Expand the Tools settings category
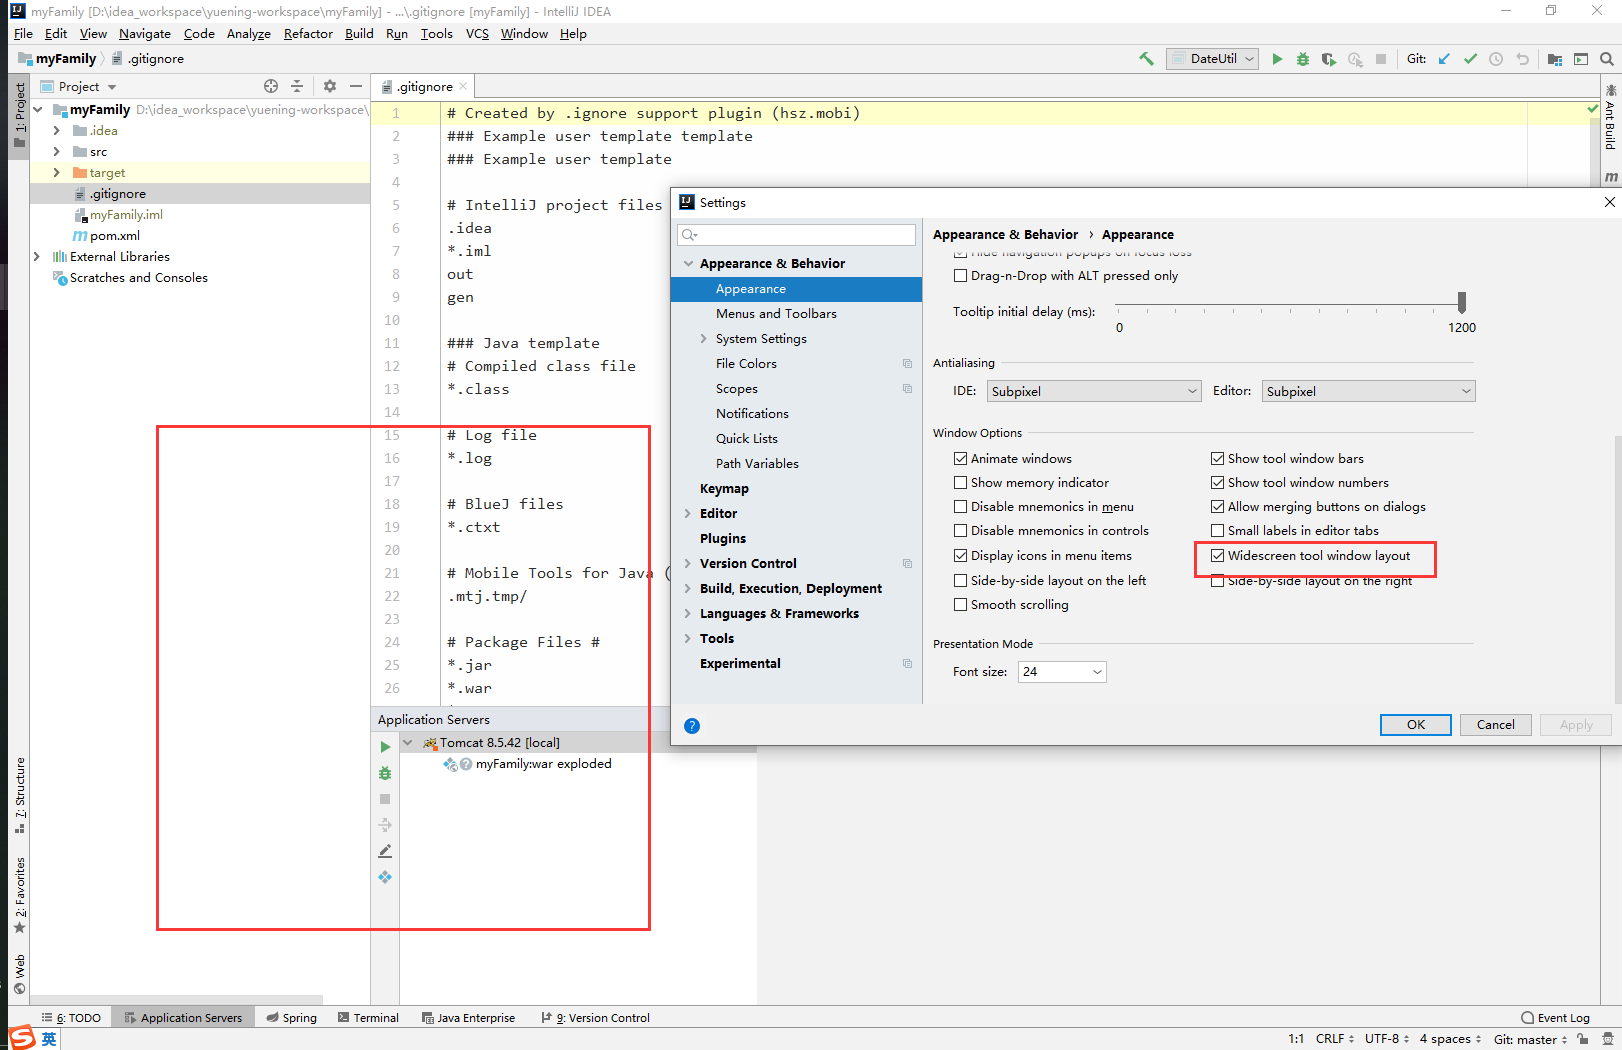The height and width of the screenshot is (1050, 1622). tap(688, 639)
